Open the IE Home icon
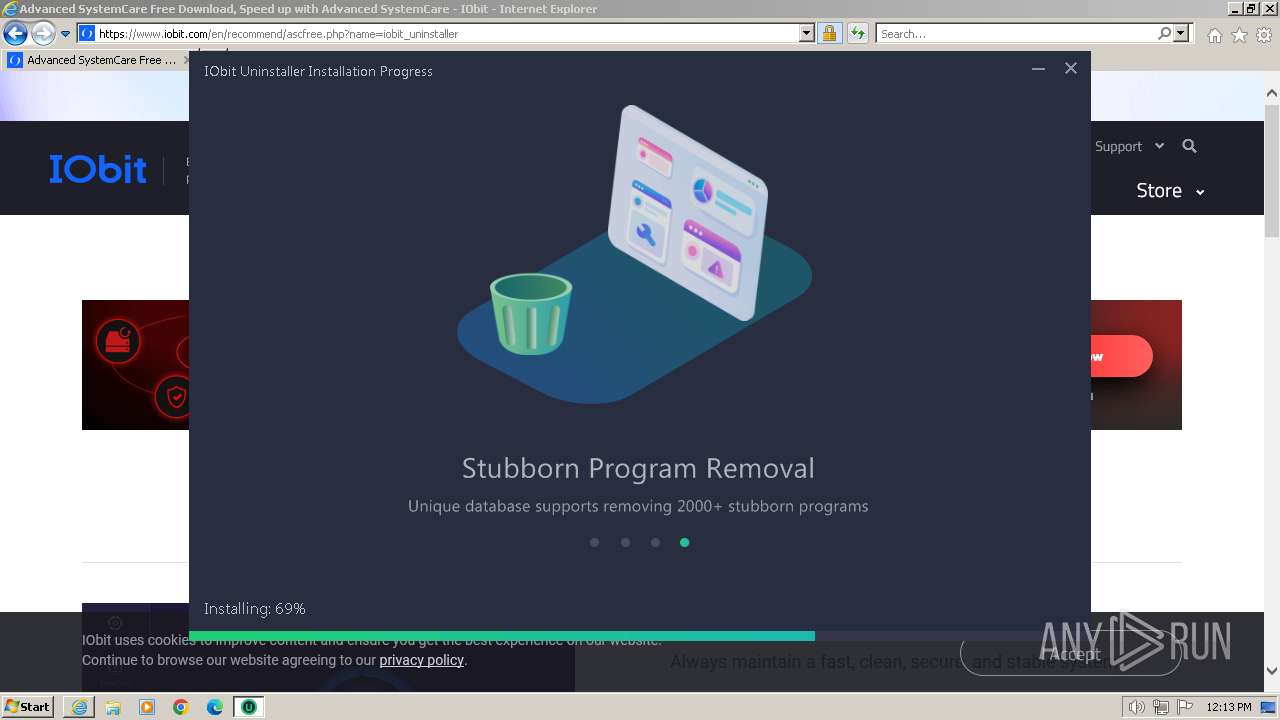This screenshot has width=1280, height=720. point(1214,35)
